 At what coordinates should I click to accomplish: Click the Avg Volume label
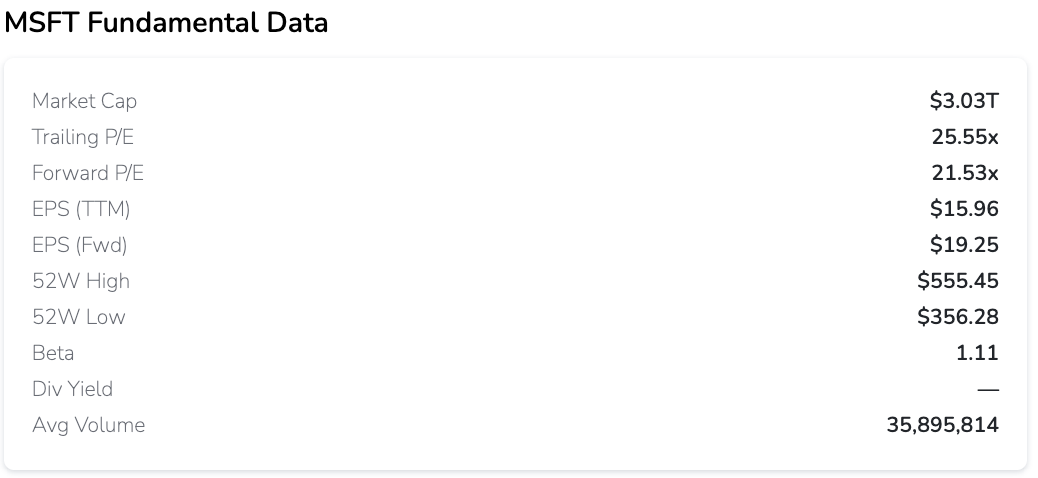pyautogui.click(x=89, y=424)
